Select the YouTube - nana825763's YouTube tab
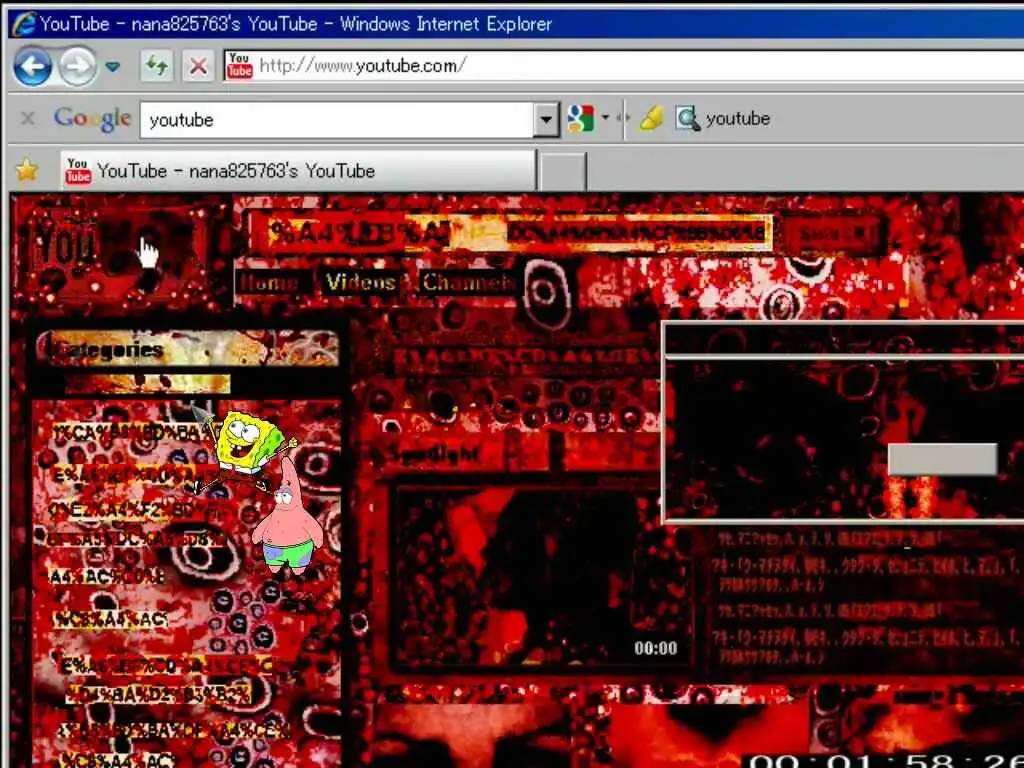 [298, 171]
